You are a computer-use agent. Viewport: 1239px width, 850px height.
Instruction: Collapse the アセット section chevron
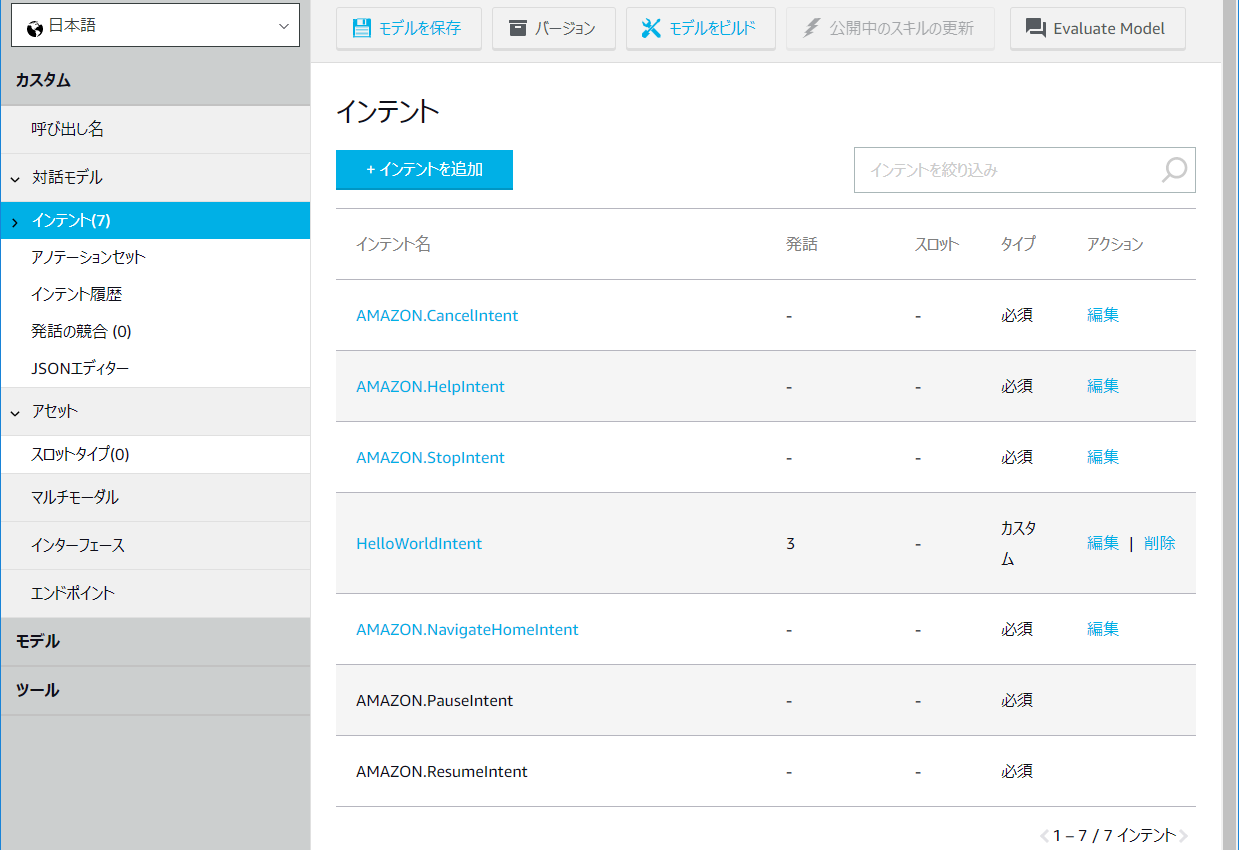pyautogui.click(x=15, y=412)
